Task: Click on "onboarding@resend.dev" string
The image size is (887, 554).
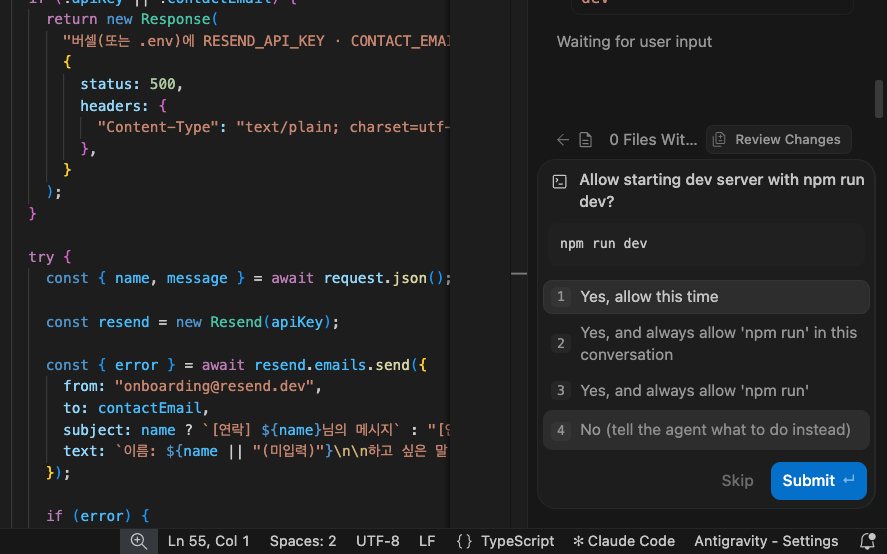Action: coord(214,386)
